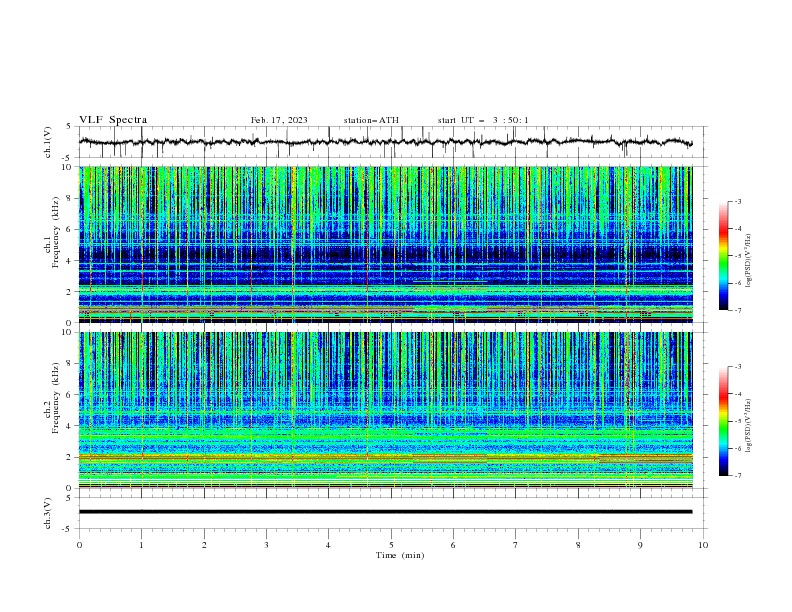Click the ch.1 frequency axis "6" tick label

(70, 229)
